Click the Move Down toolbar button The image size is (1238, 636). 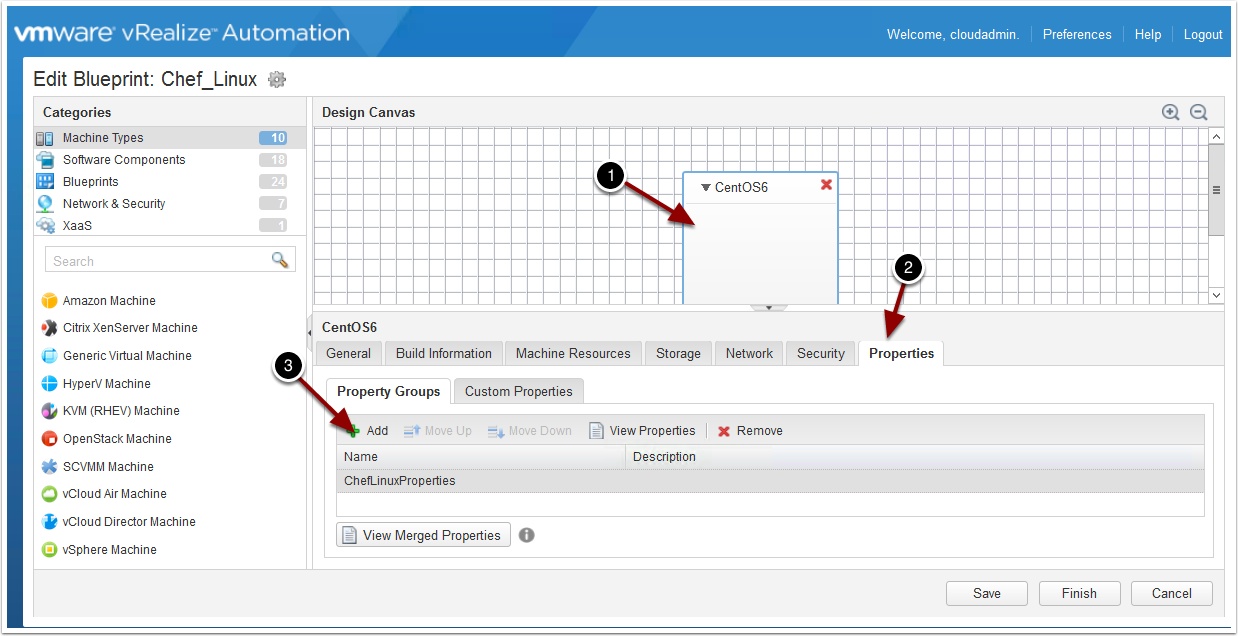[x=529, y=431]
